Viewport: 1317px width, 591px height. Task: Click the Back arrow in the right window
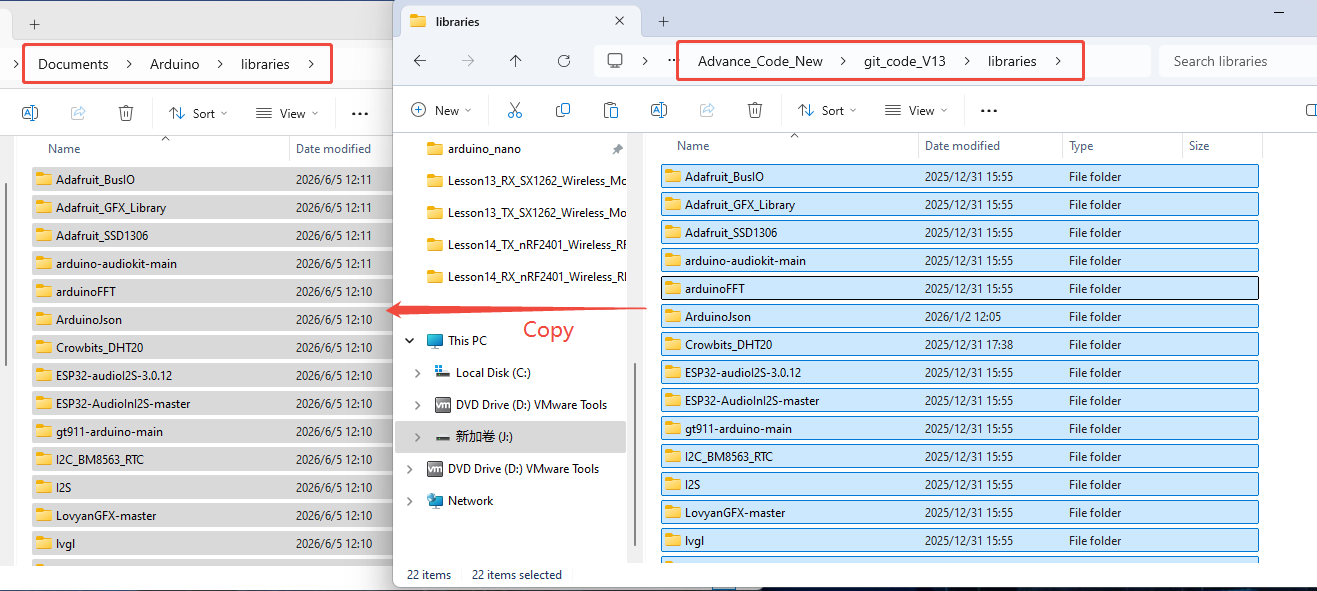pyautogui.click(x=420, y=61)
